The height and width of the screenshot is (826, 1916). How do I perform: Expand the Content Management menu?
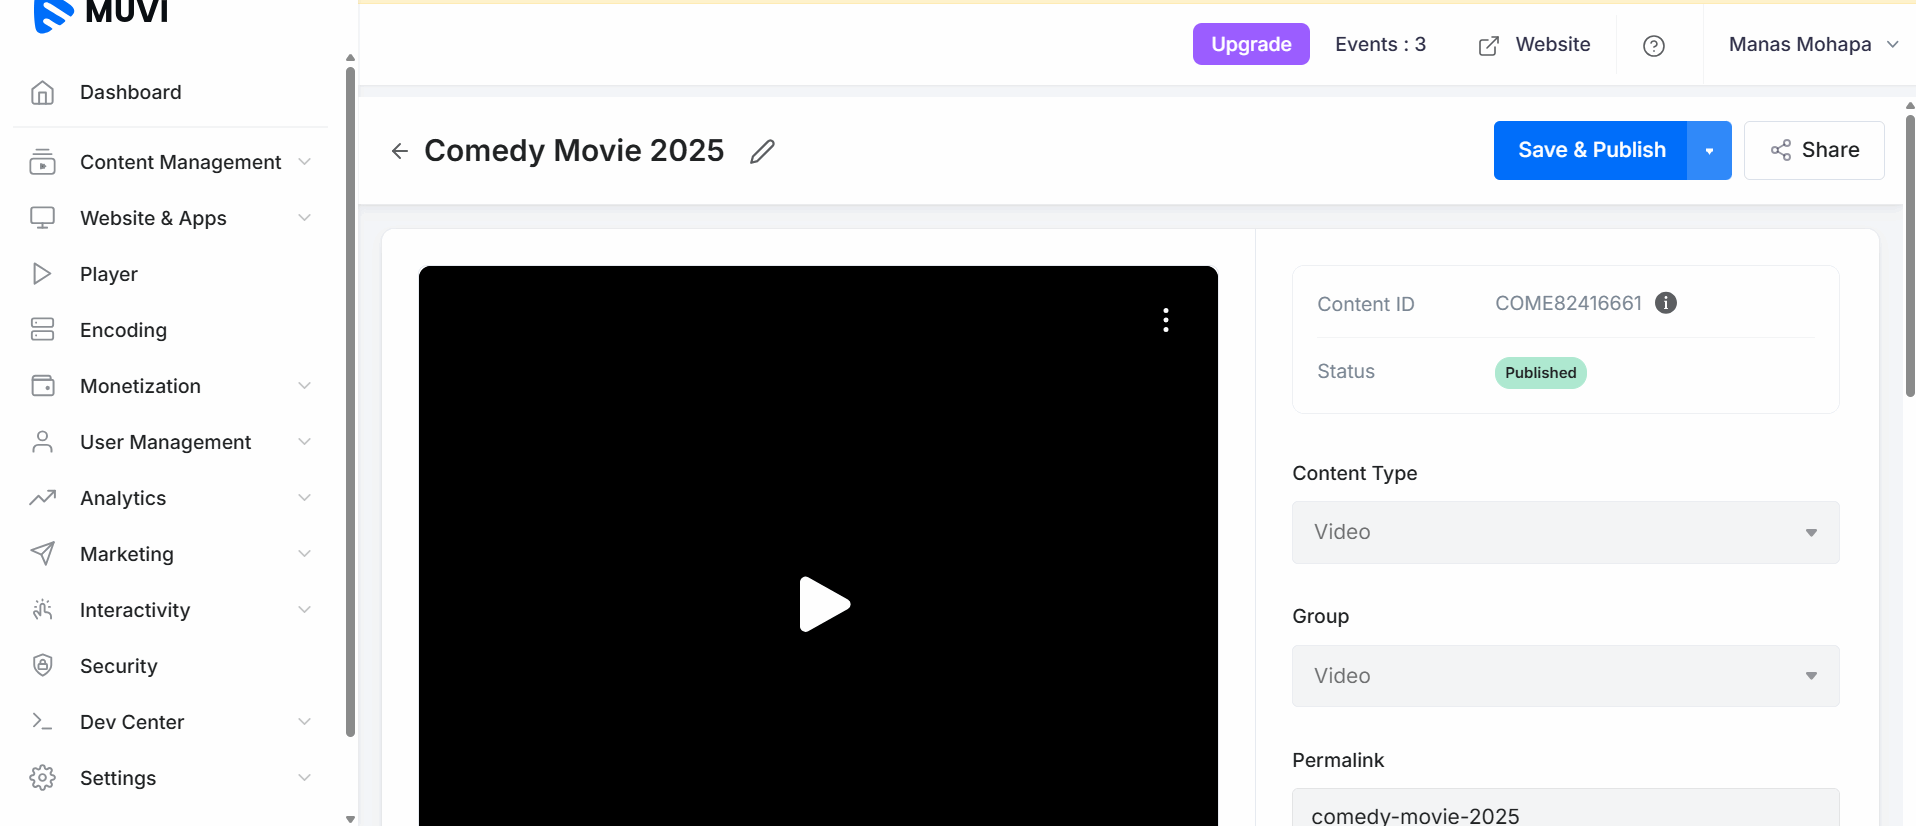click(180, 162)
